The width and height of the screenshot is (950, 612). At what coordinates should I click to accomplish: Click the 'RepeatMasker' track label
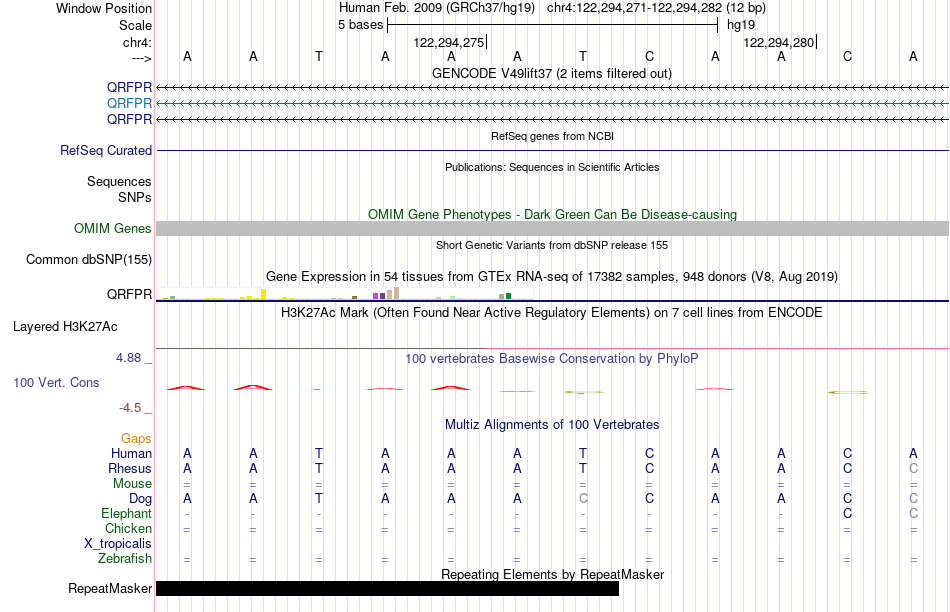click(110, 588)
